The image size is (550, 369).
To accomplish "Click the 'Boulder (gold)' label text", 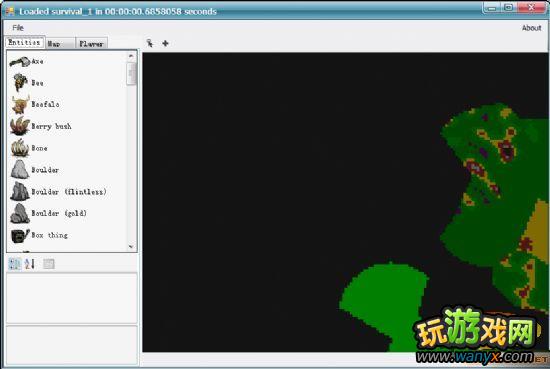I will 59,213.
